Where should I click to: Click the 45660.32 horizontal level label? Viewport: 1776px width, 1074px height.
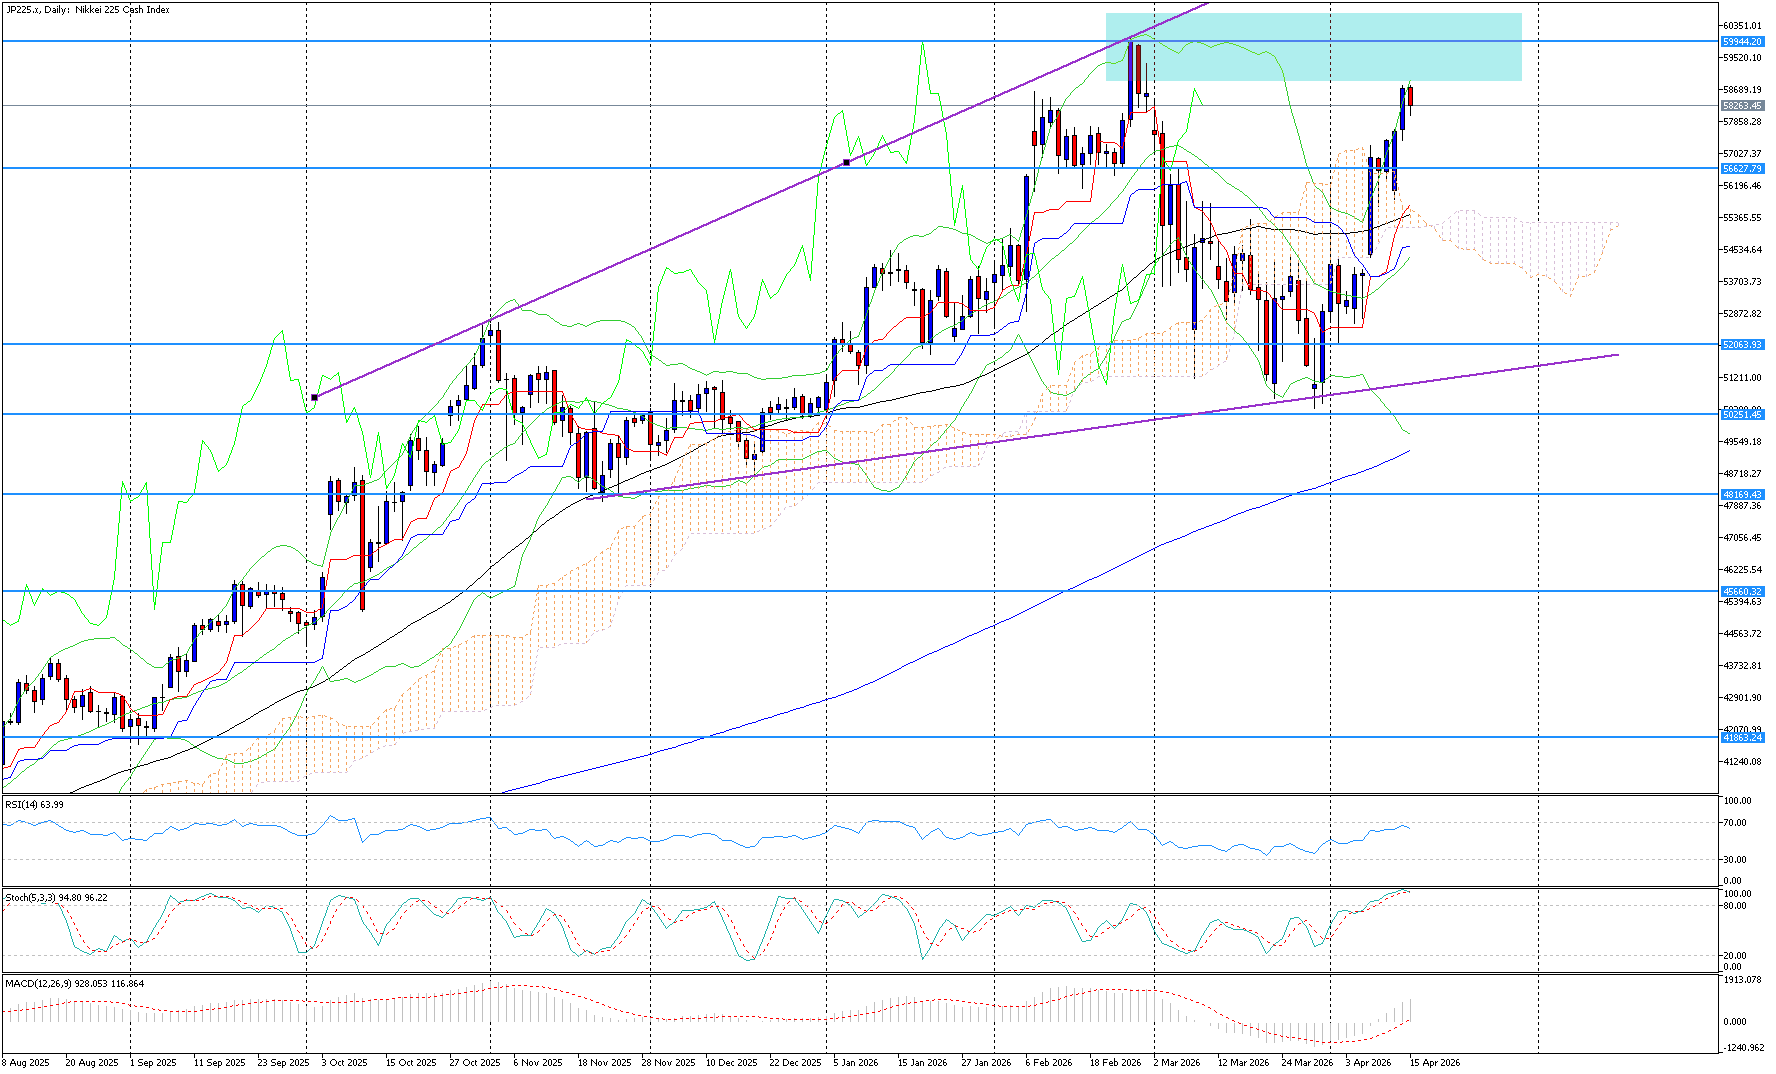point(1742,591)
